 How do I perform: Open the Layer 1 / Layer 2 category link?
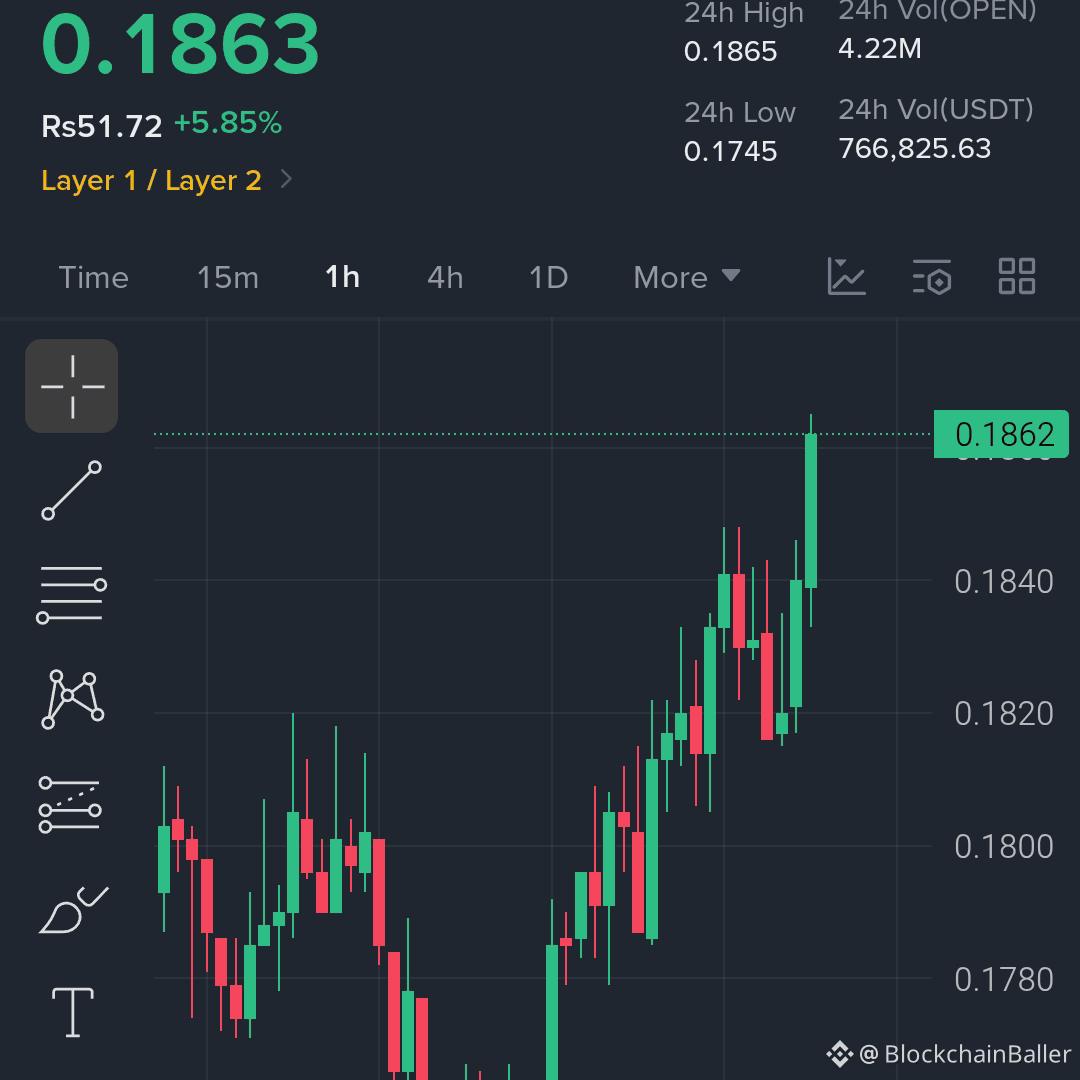point(152,180)
